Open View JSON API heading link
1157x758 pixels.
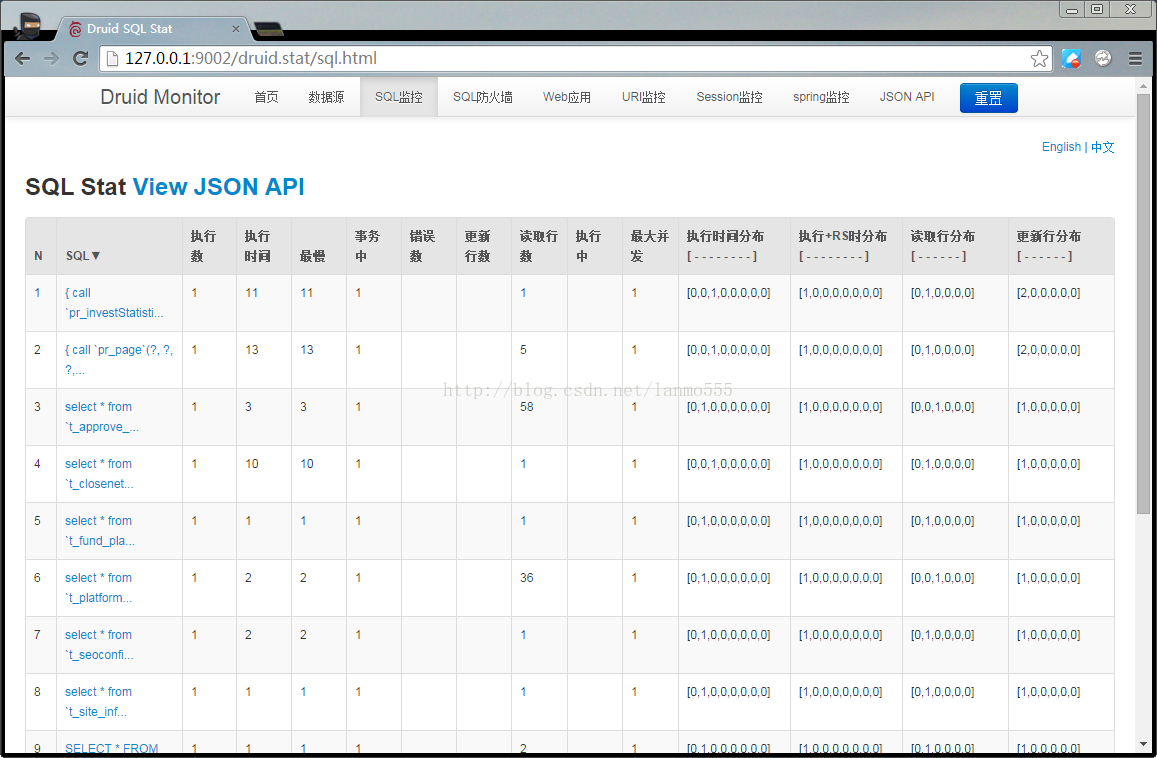click(218, 187)
